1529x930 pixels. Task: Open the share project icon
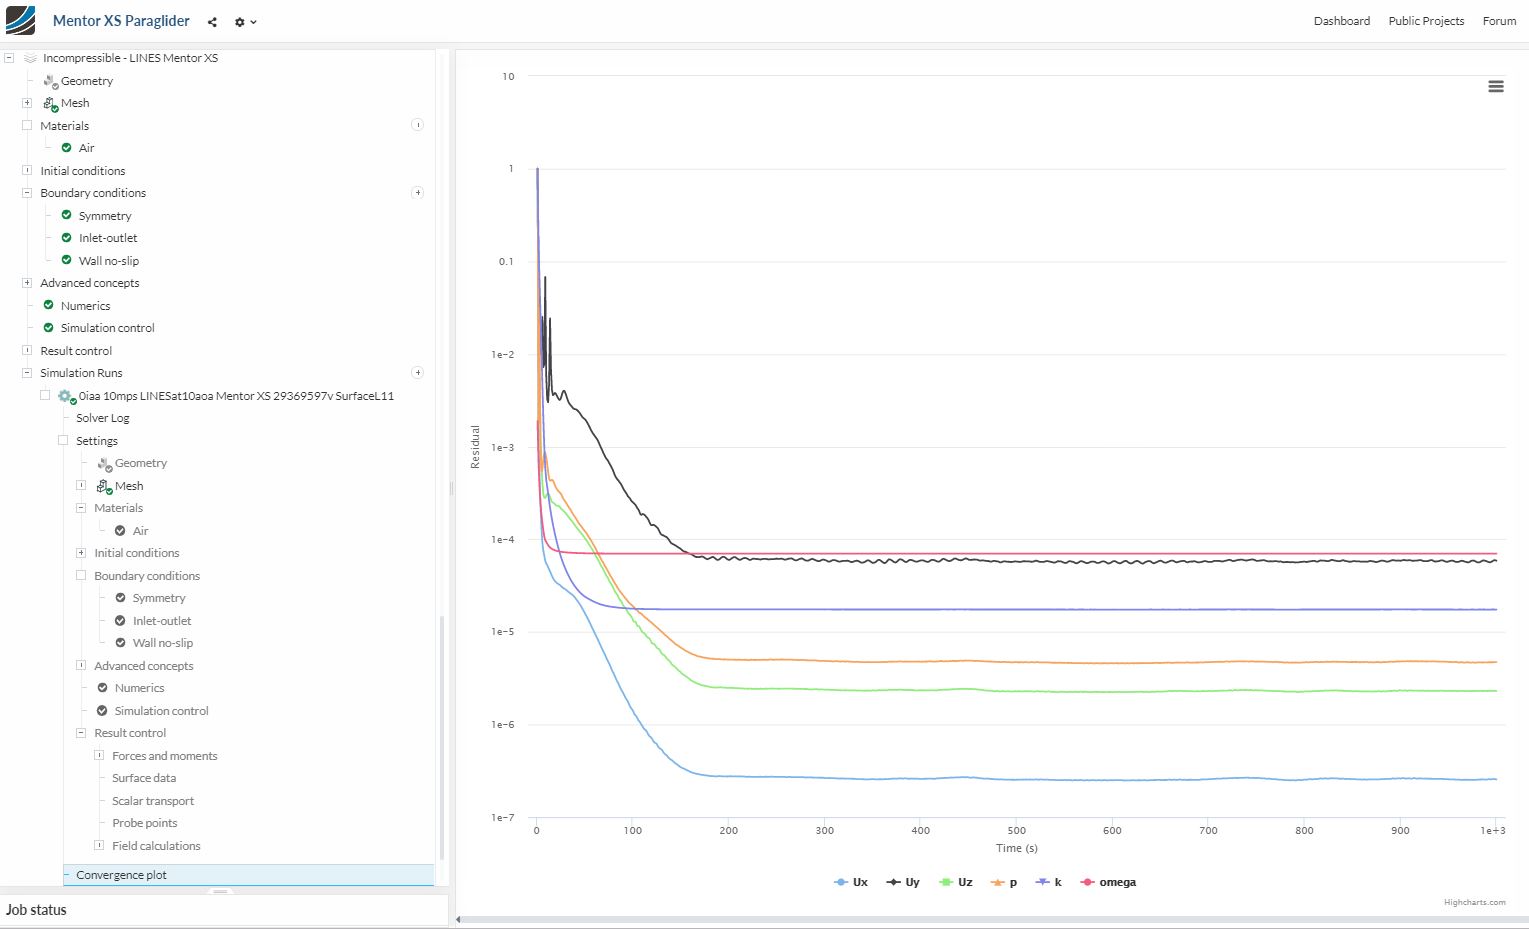click(212, 22)
